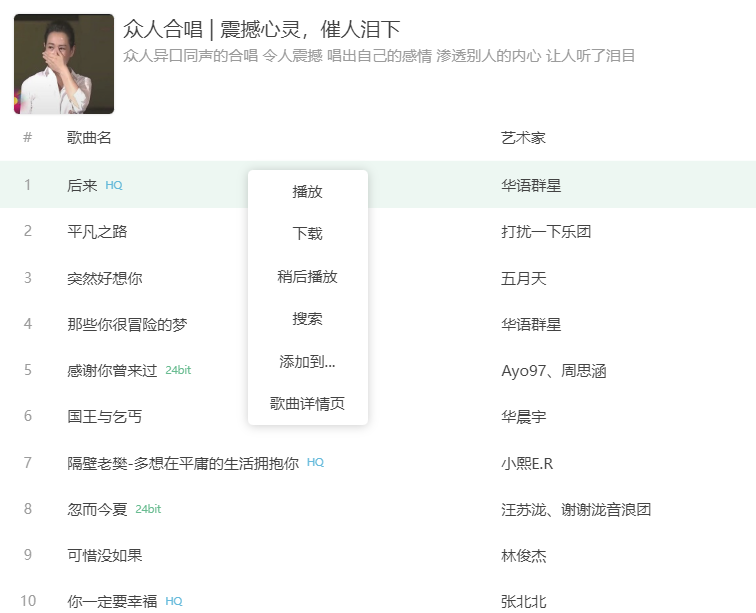This screenshot has width=756, height=613.
Task: Select 搜索 from the context menu
Action: click(x=307, y=319)
